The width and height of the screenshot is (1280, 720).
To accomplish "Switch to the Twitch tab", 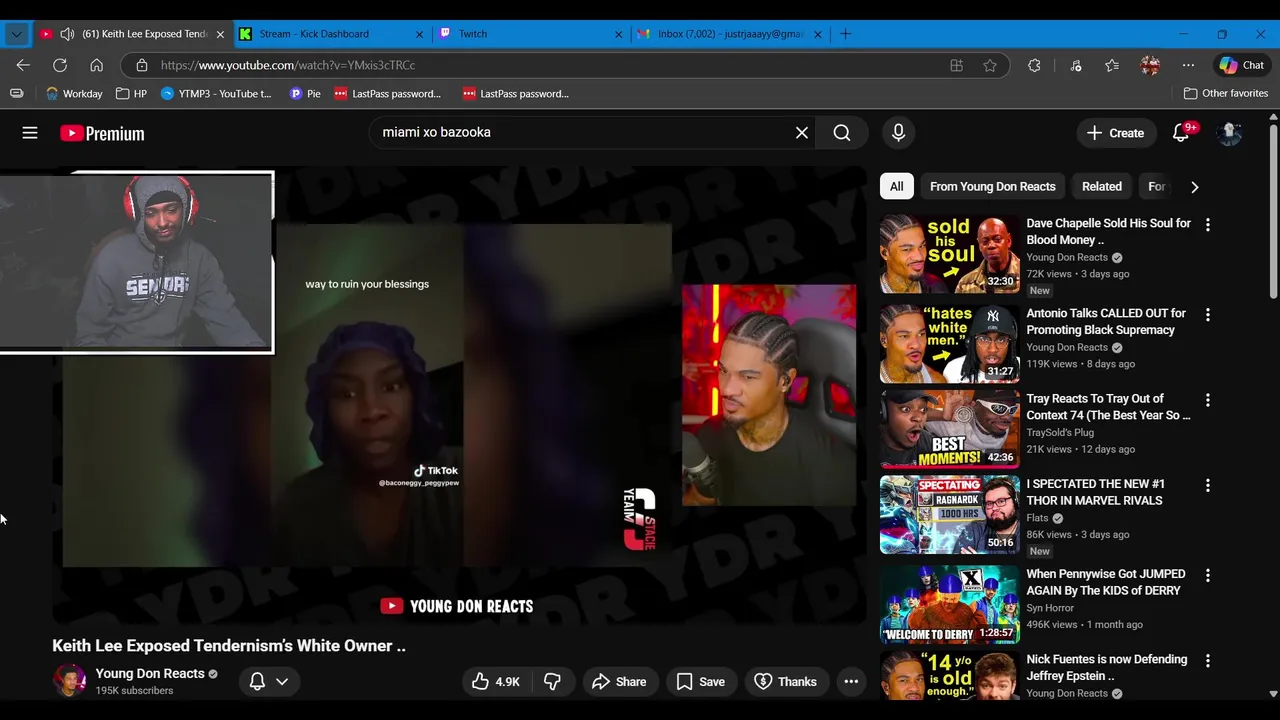I will click(531, 34).
